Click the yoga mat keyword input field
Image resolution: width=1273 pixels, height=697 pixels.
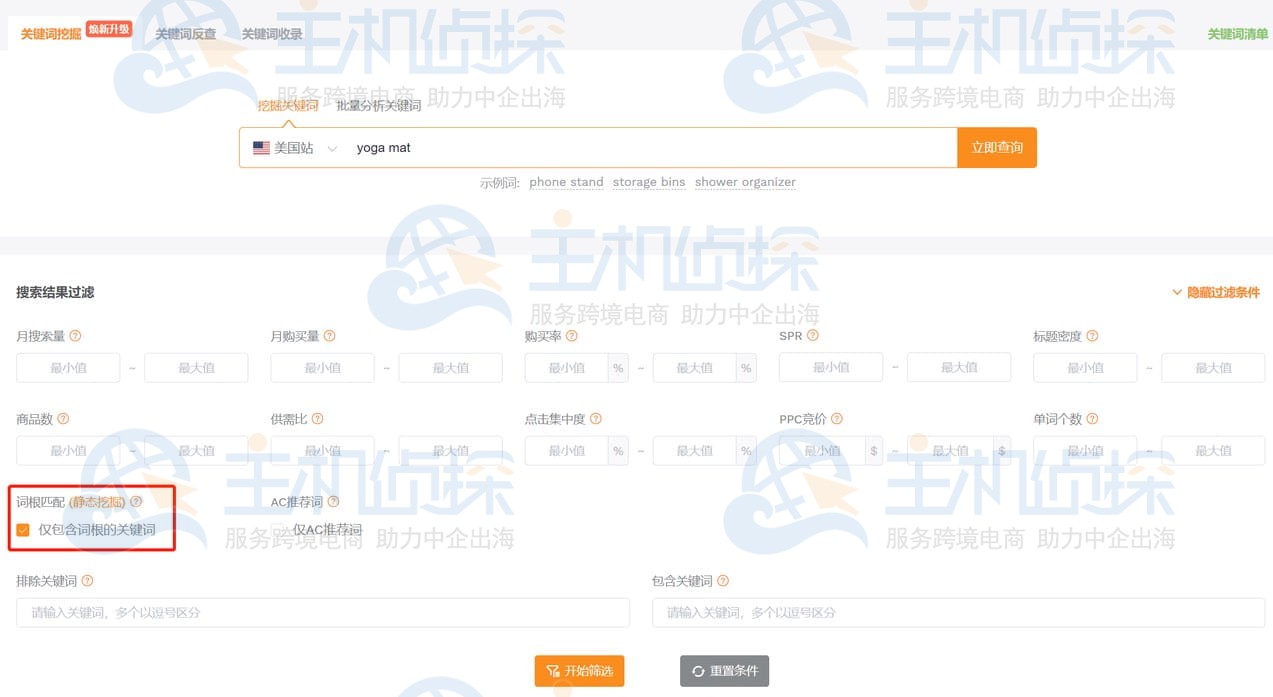600,147
